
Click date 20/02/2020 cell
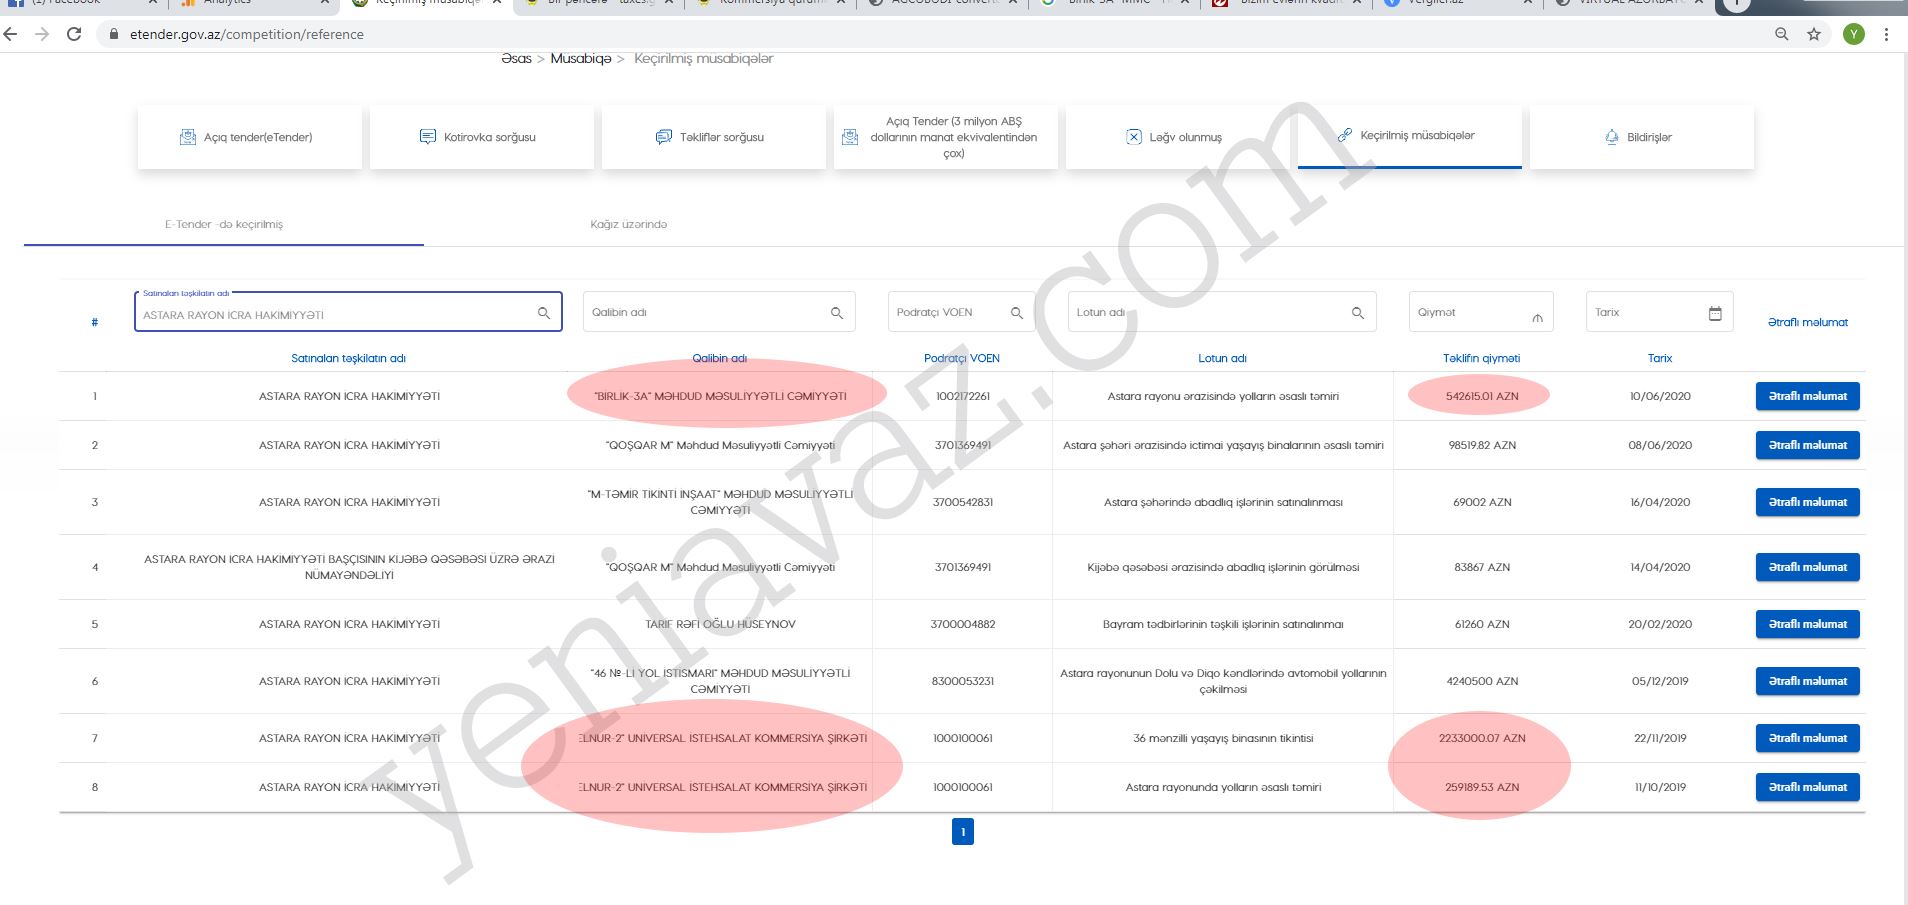[x=1660, y=624]
